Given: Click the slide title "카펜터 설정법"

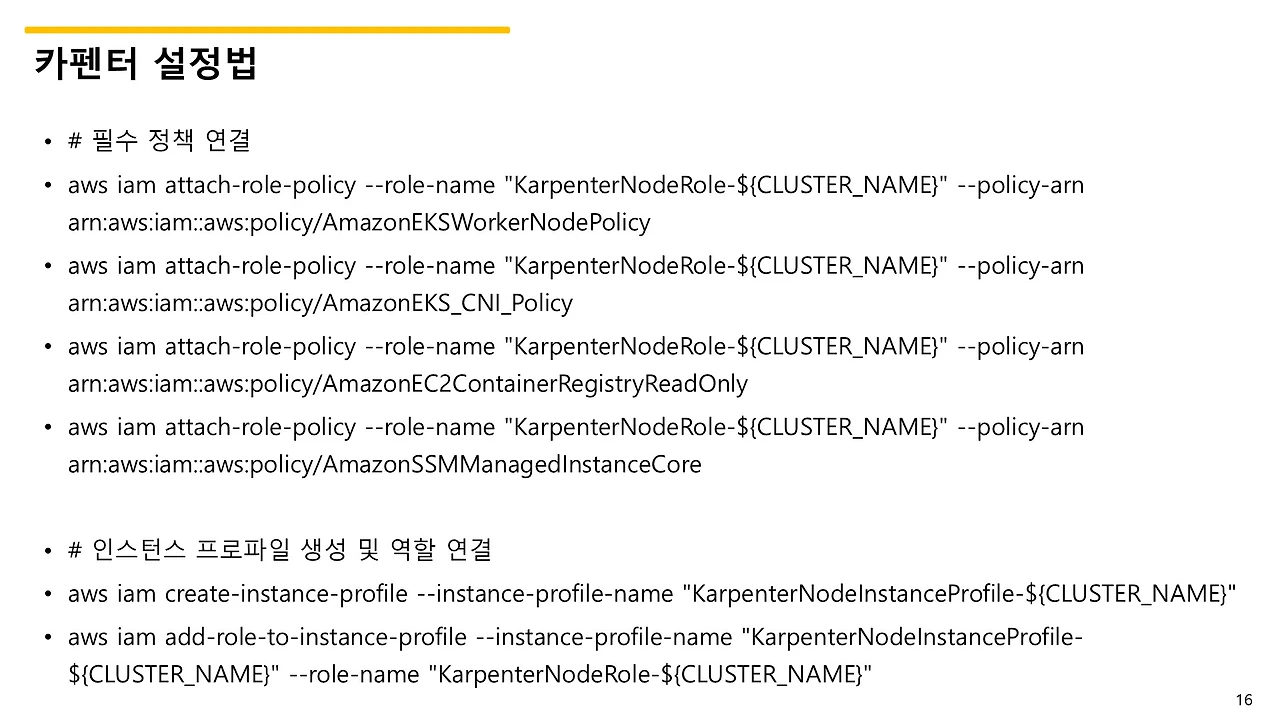Looking at the screenshot, I should coord(146,63).
